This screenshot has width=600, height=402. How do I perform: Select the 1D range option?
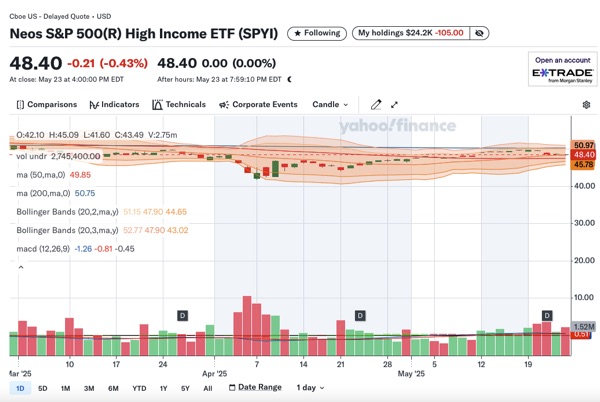point(20,388)
